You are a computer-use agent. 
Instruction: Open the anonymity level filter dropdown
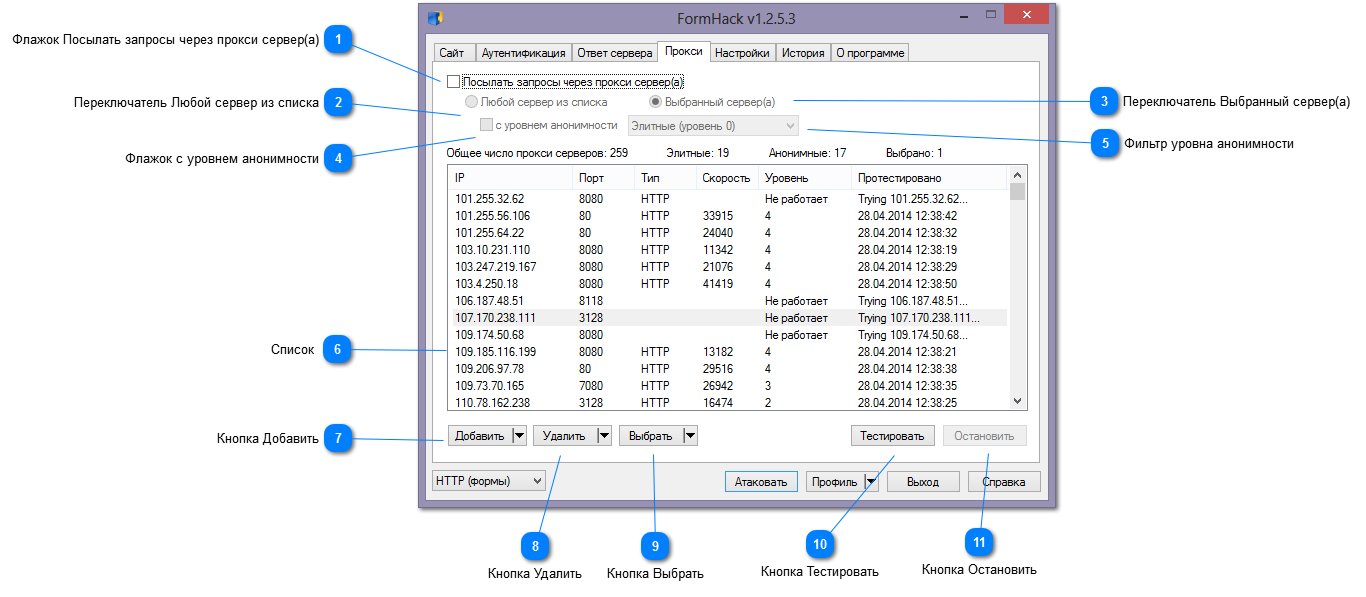(790, 126)
